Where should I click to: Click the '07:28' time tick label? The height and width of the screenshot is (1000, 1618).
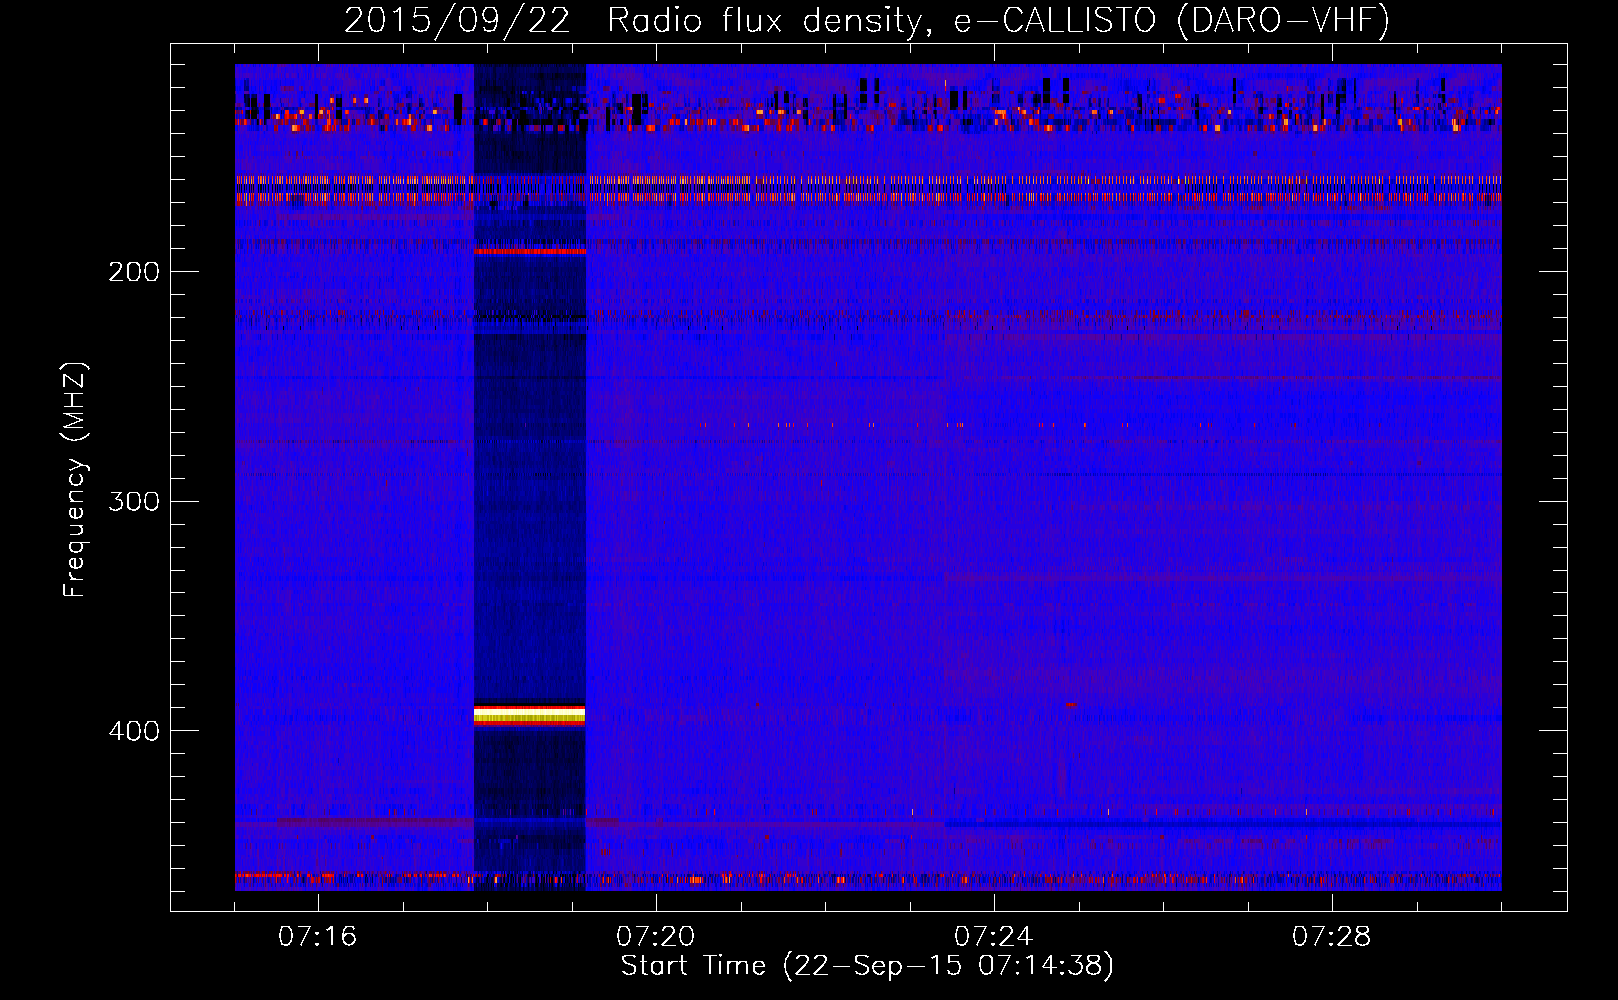coord(1332,936)
